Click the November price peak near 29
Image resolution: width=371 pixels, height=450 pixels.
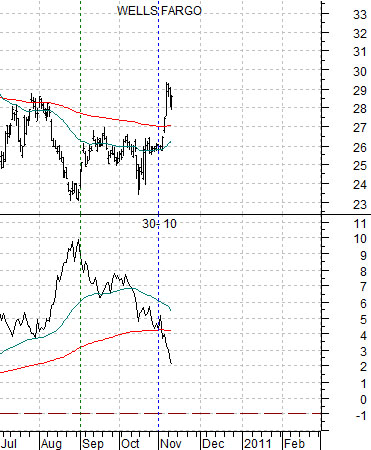pos(167,83)
